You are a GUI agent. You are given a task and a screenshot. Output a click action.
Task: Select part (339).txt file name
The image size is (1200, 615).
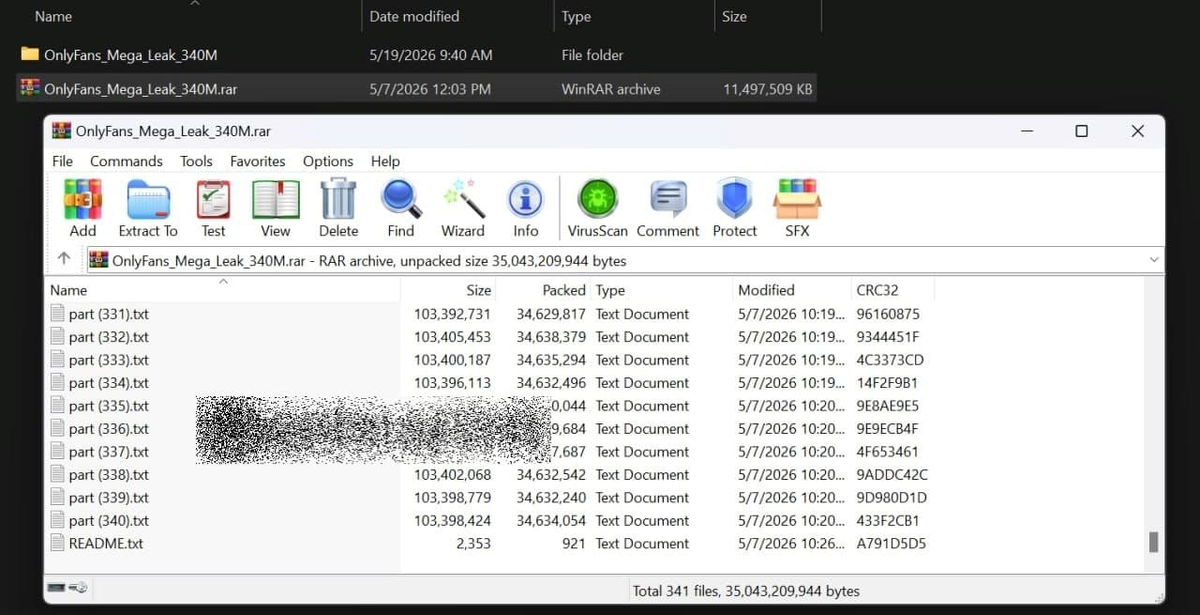click(109, 498)
